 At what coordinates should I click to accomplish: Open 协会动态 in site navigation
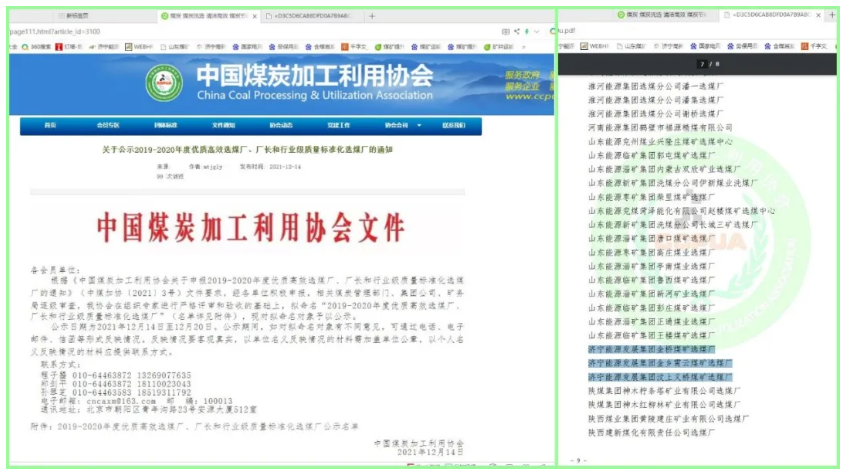click(x=280, y=125)
